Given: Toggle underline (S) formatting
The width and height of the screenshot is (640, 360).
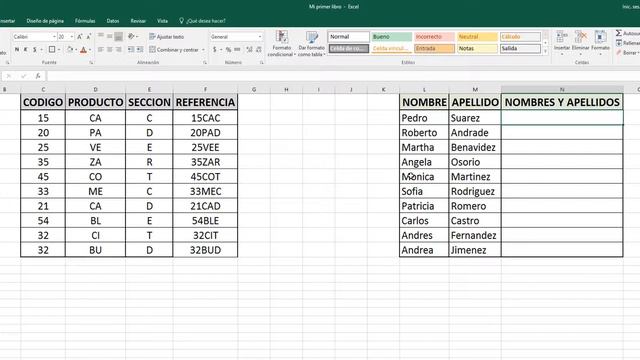Looking at the screenshot, I should coord(35,49).
